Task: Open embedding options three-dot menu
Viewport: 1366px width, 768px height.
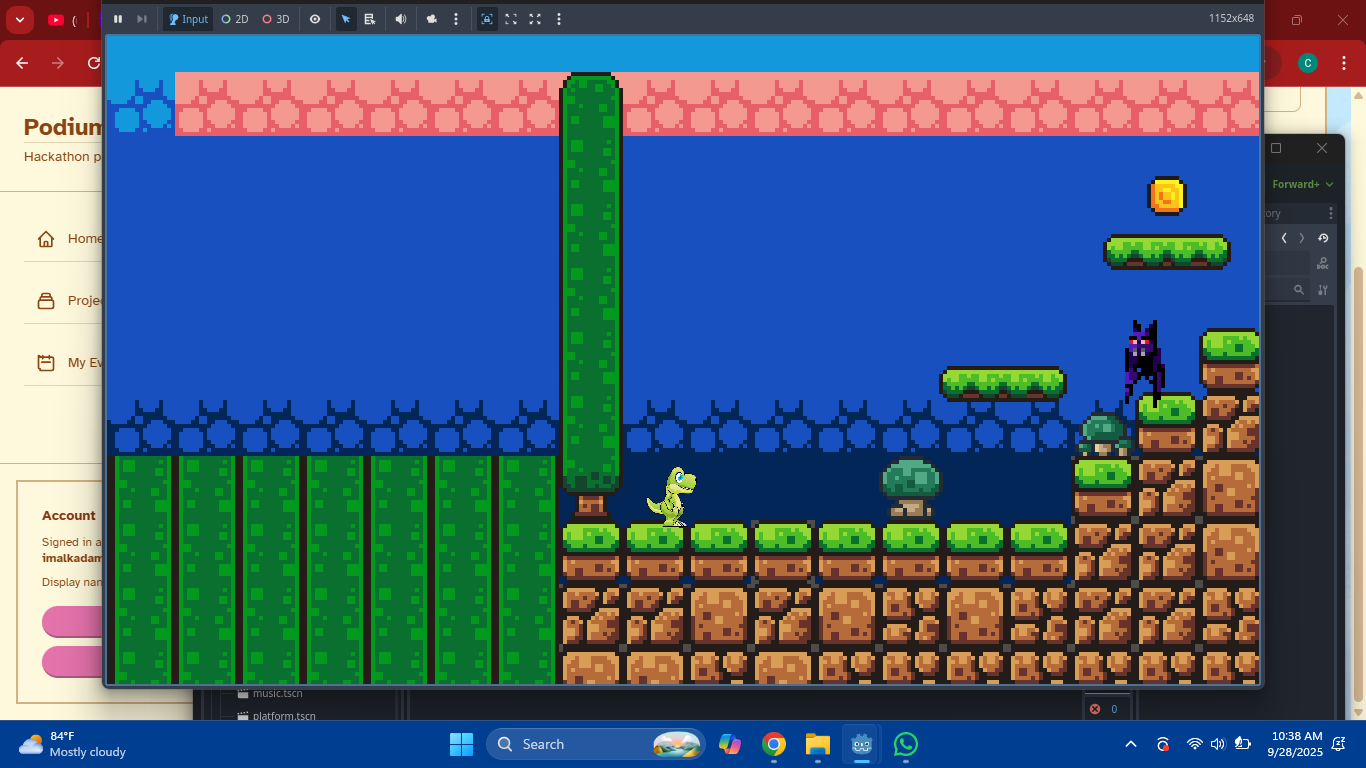Action: pyautogui.click(x=559, y=19)
